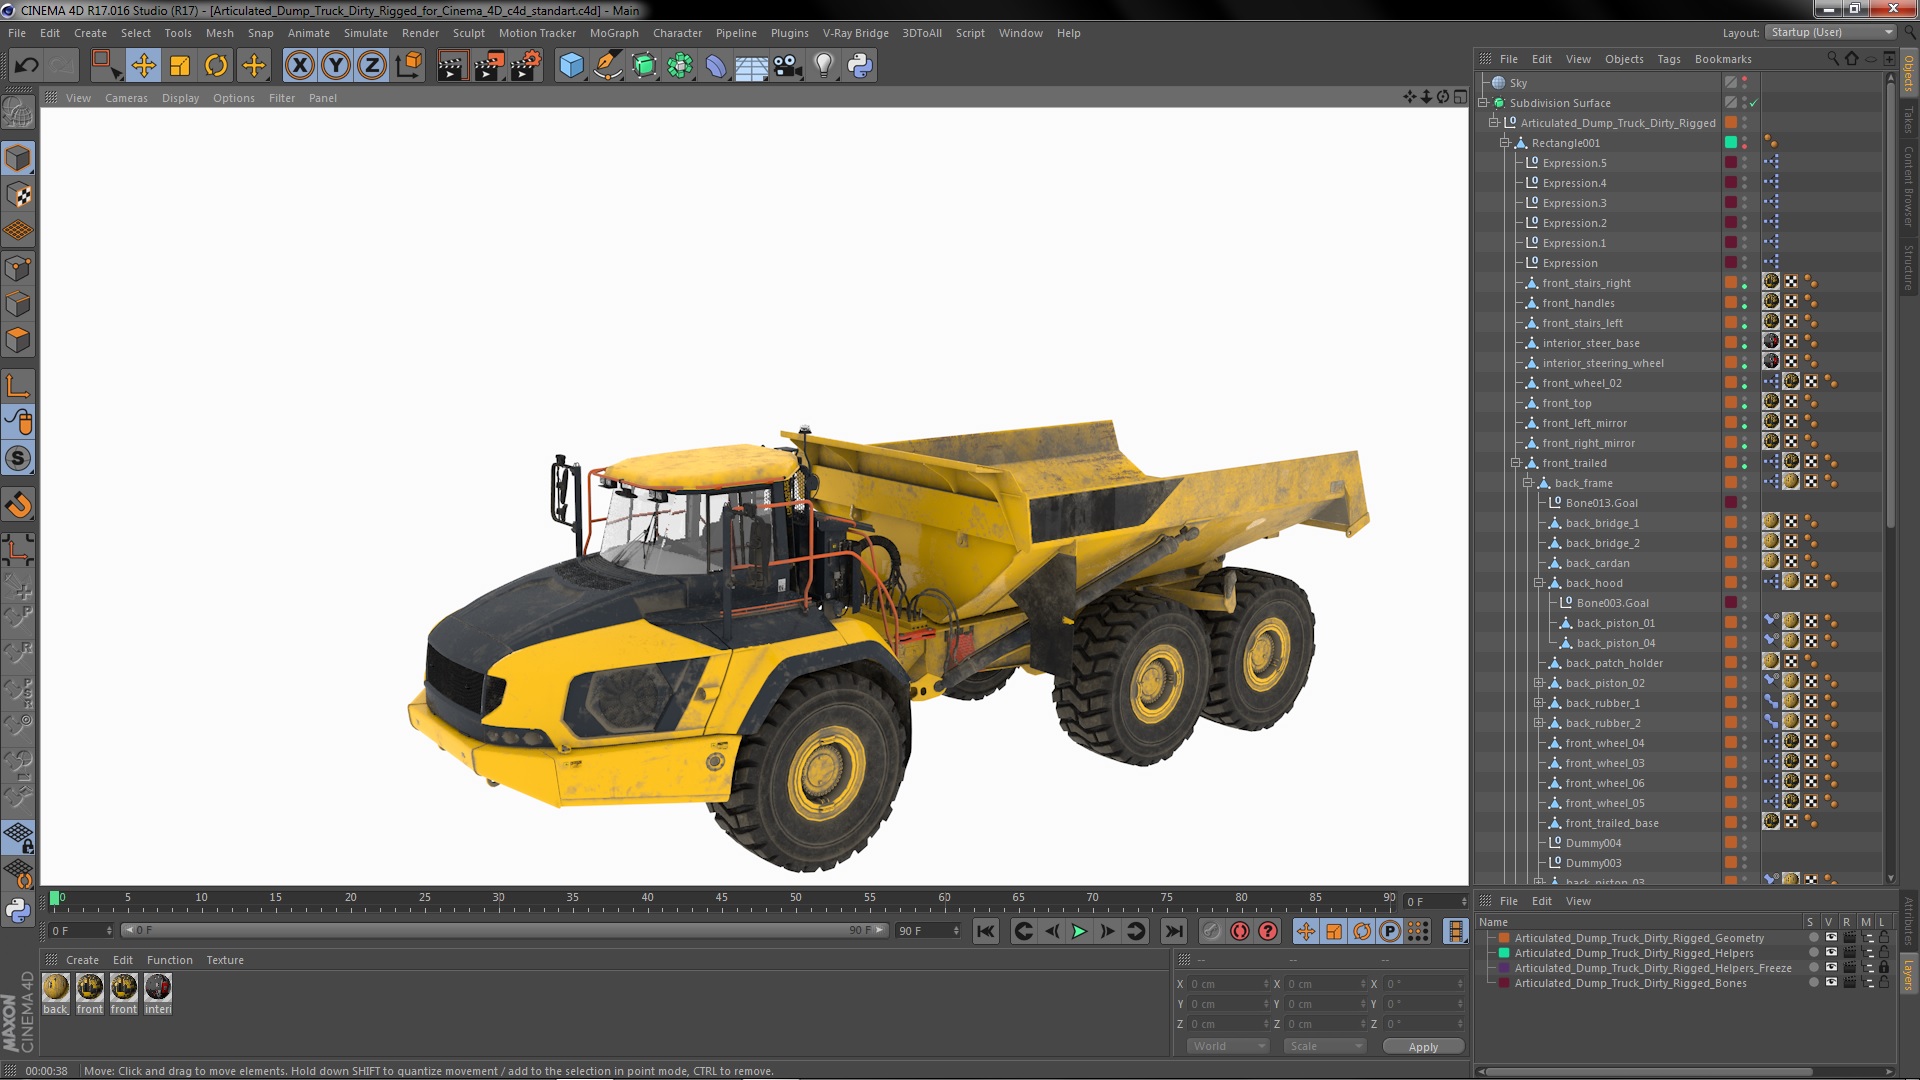Open the MoGraph menu
Viewport: 1920px width, 1080px height.
613,33
